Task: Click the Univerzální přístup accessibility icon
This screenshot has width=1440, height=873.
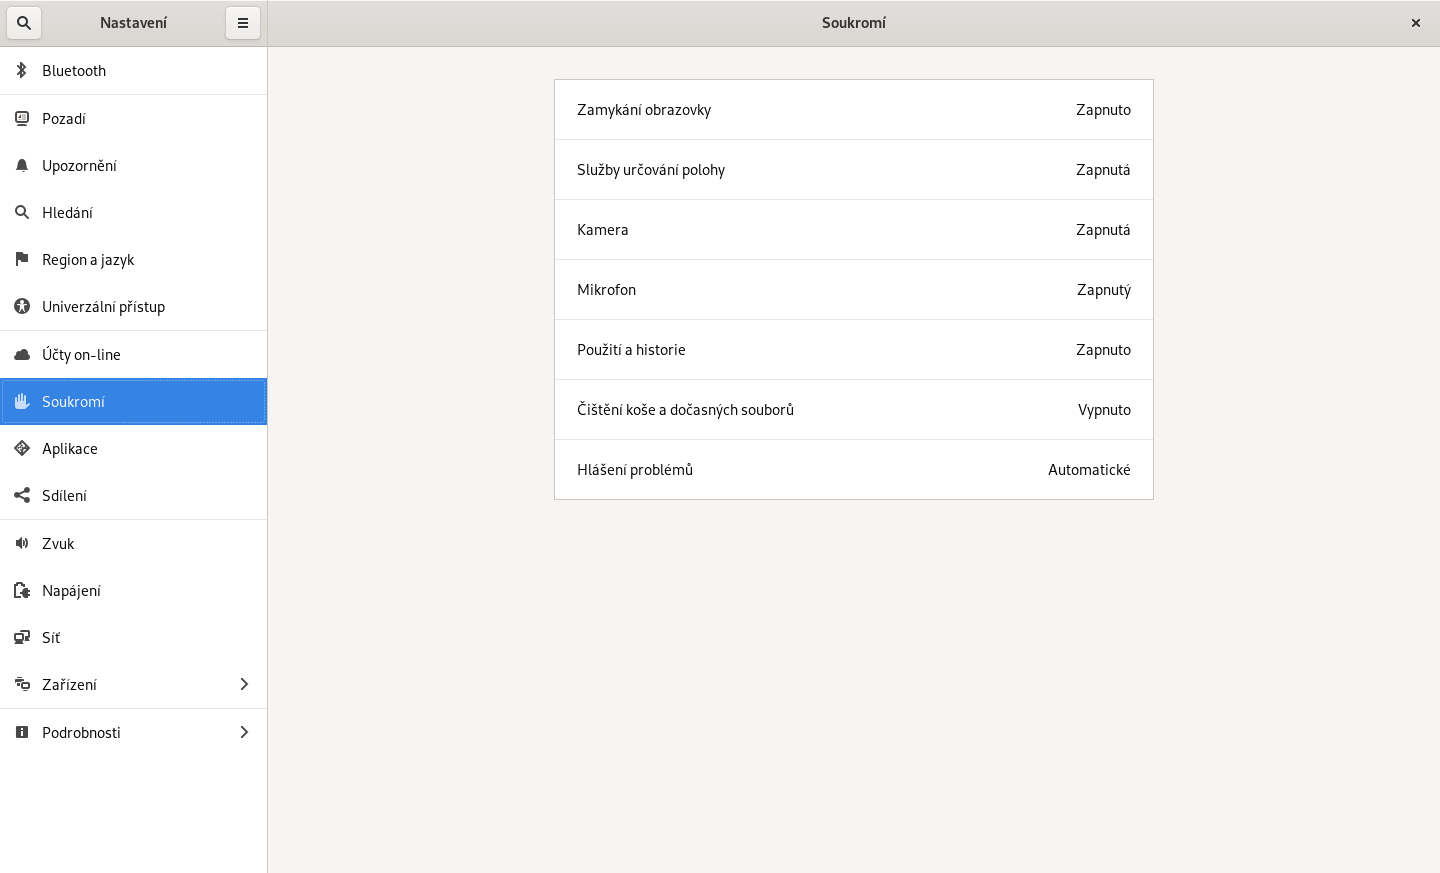Action: [22, 306]
